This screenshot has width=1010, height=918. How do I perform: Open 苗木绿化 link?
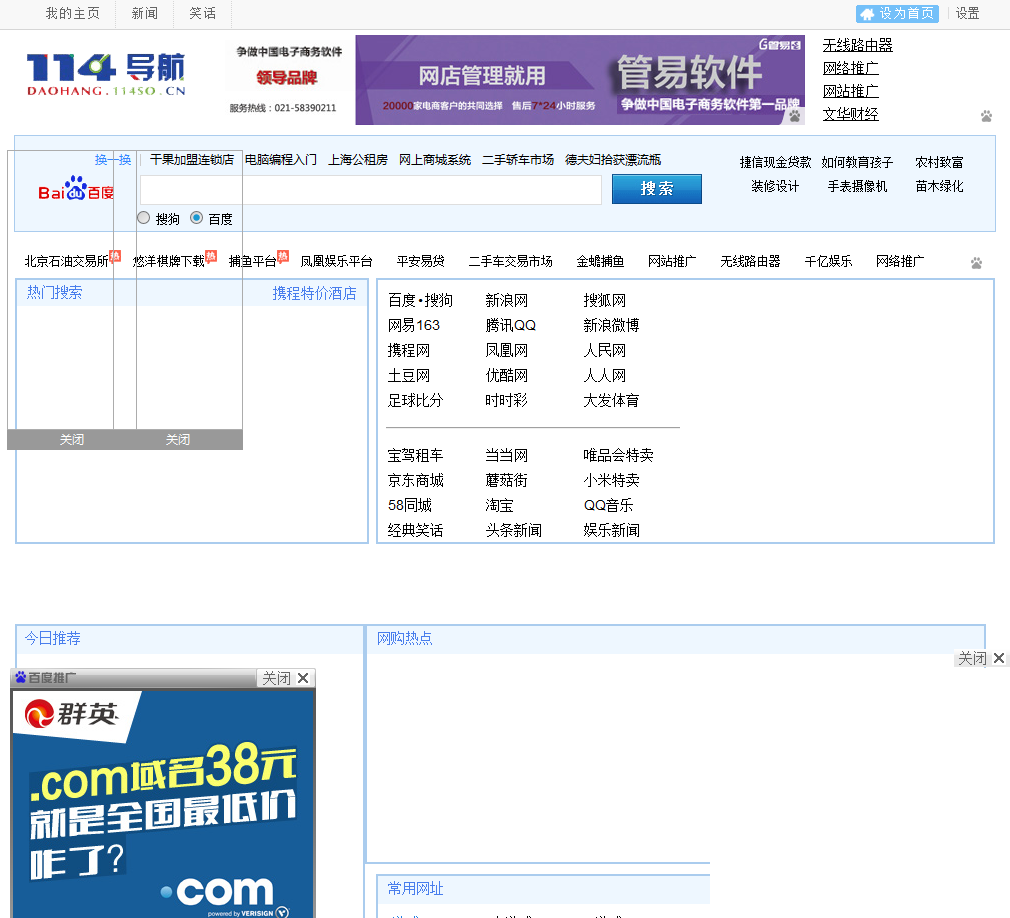point(939,186)
